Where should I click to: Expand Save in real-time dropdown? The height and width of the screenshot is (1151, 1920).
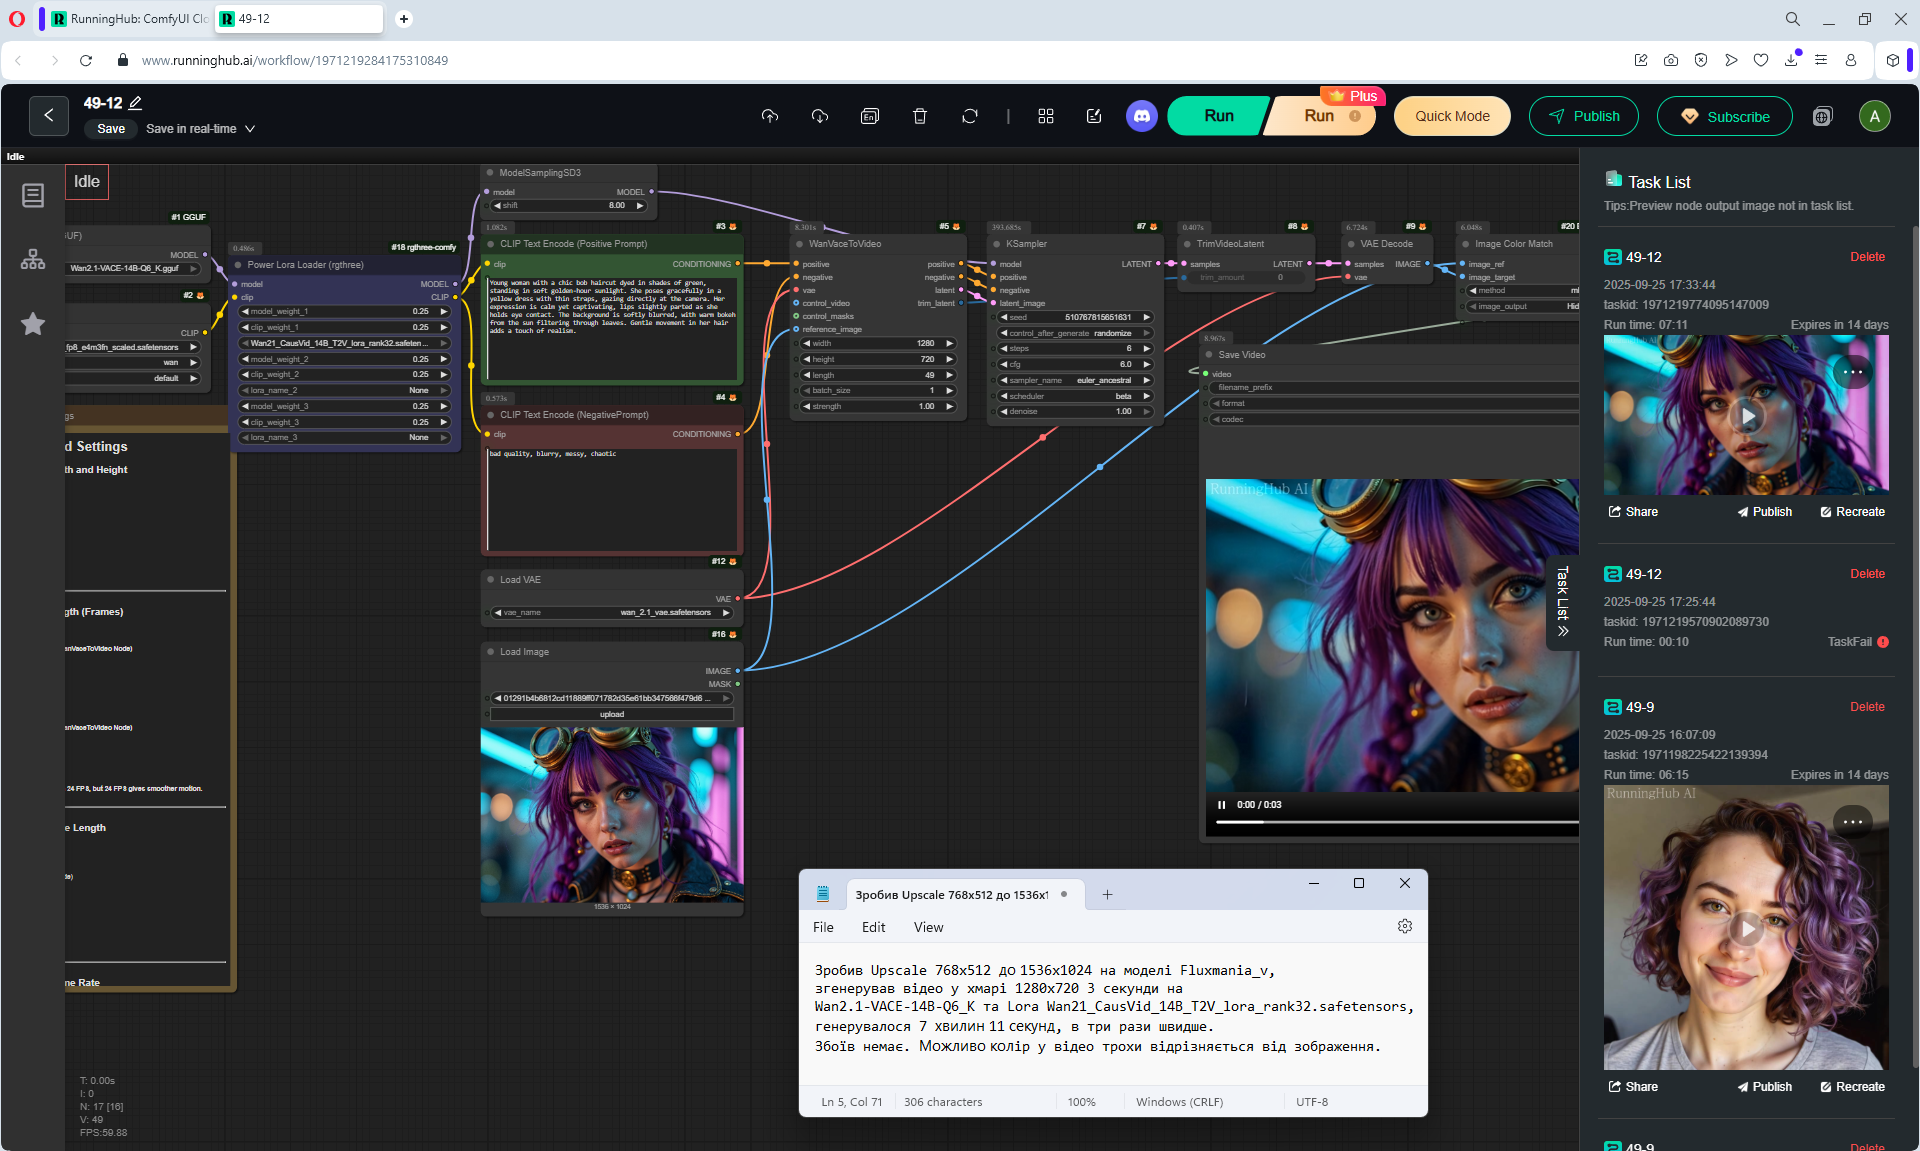tap(250, 129)
